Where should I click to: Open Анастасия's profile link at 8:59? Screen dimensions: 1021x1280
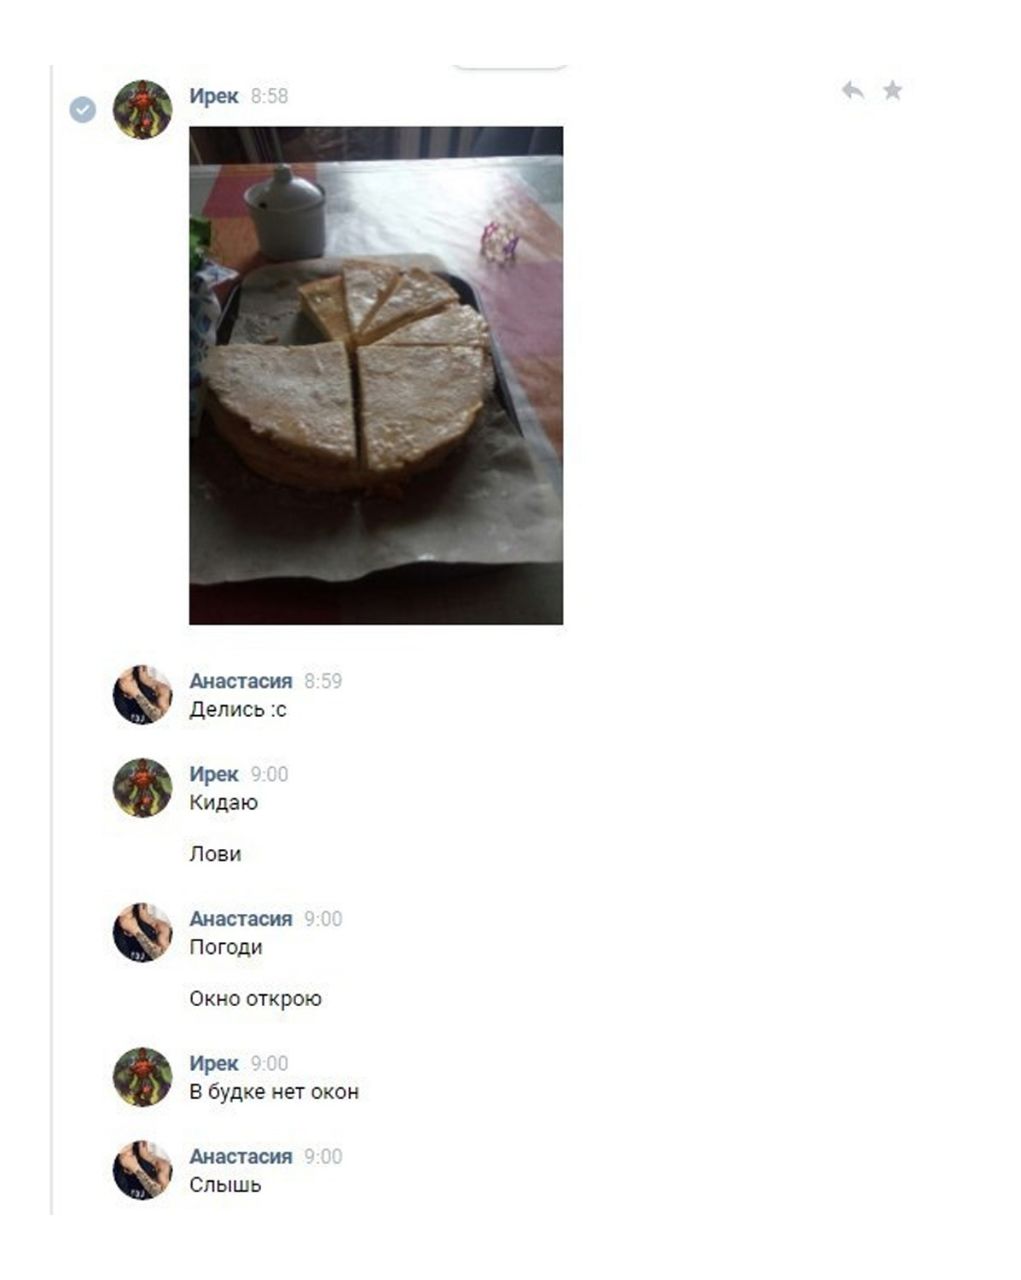pyautogui.click(x=241, y=681)
